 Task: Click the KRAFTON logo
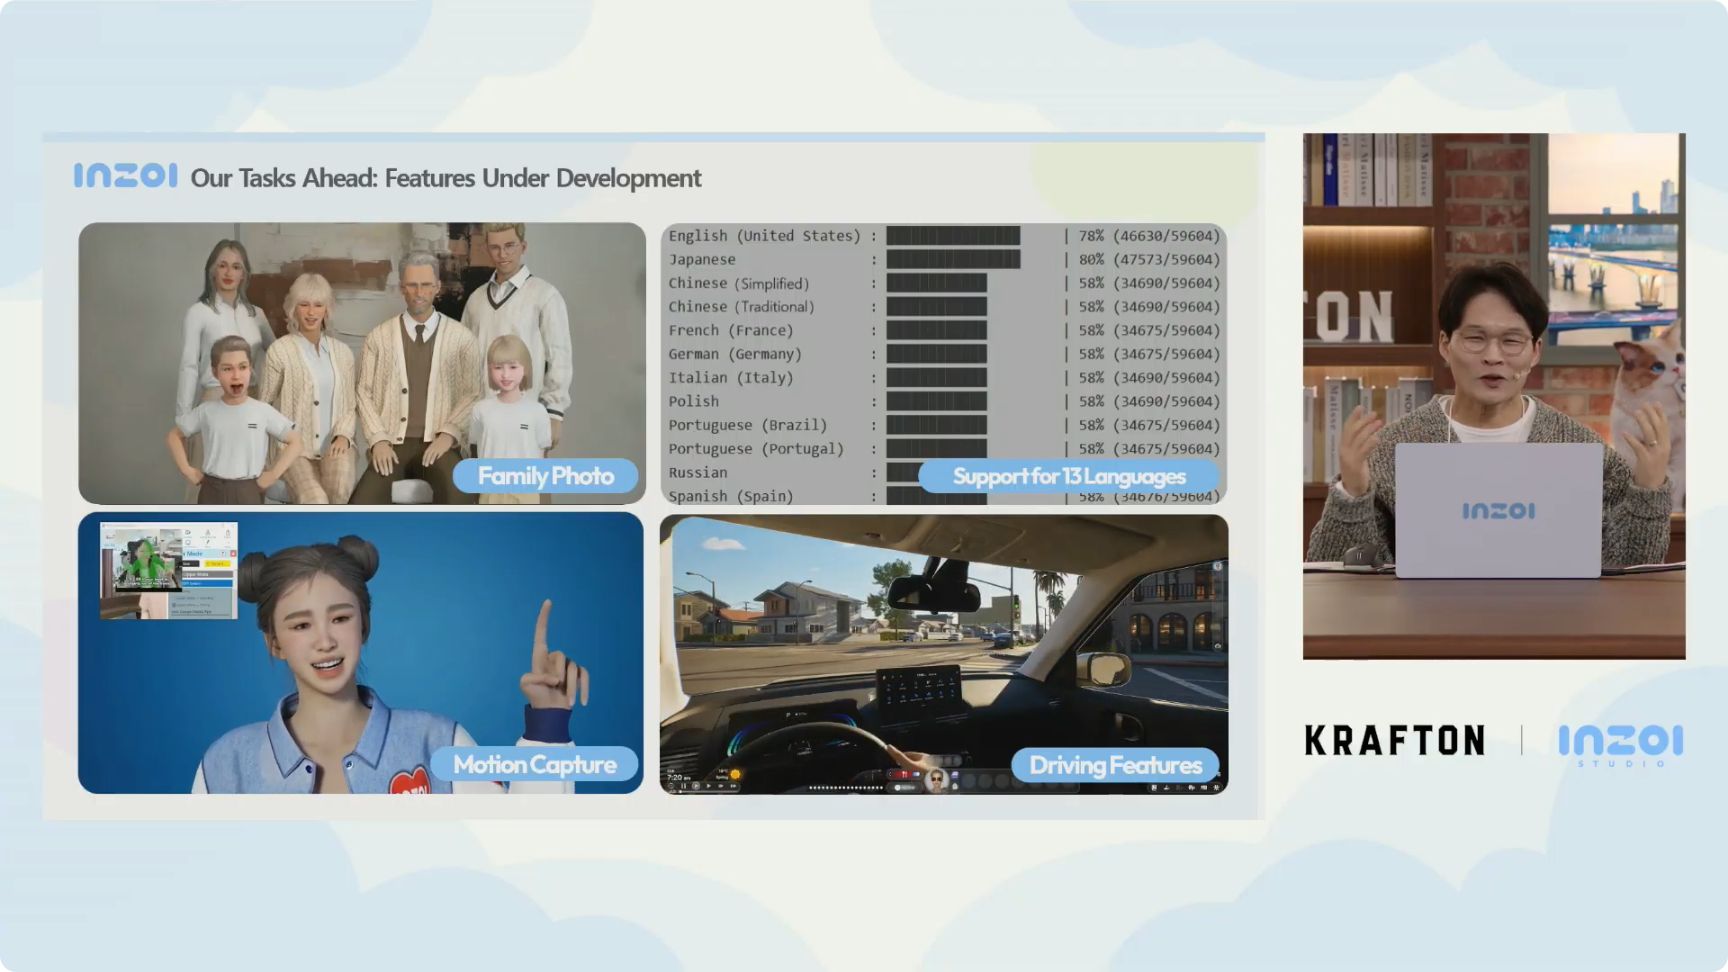[1394, 741]
